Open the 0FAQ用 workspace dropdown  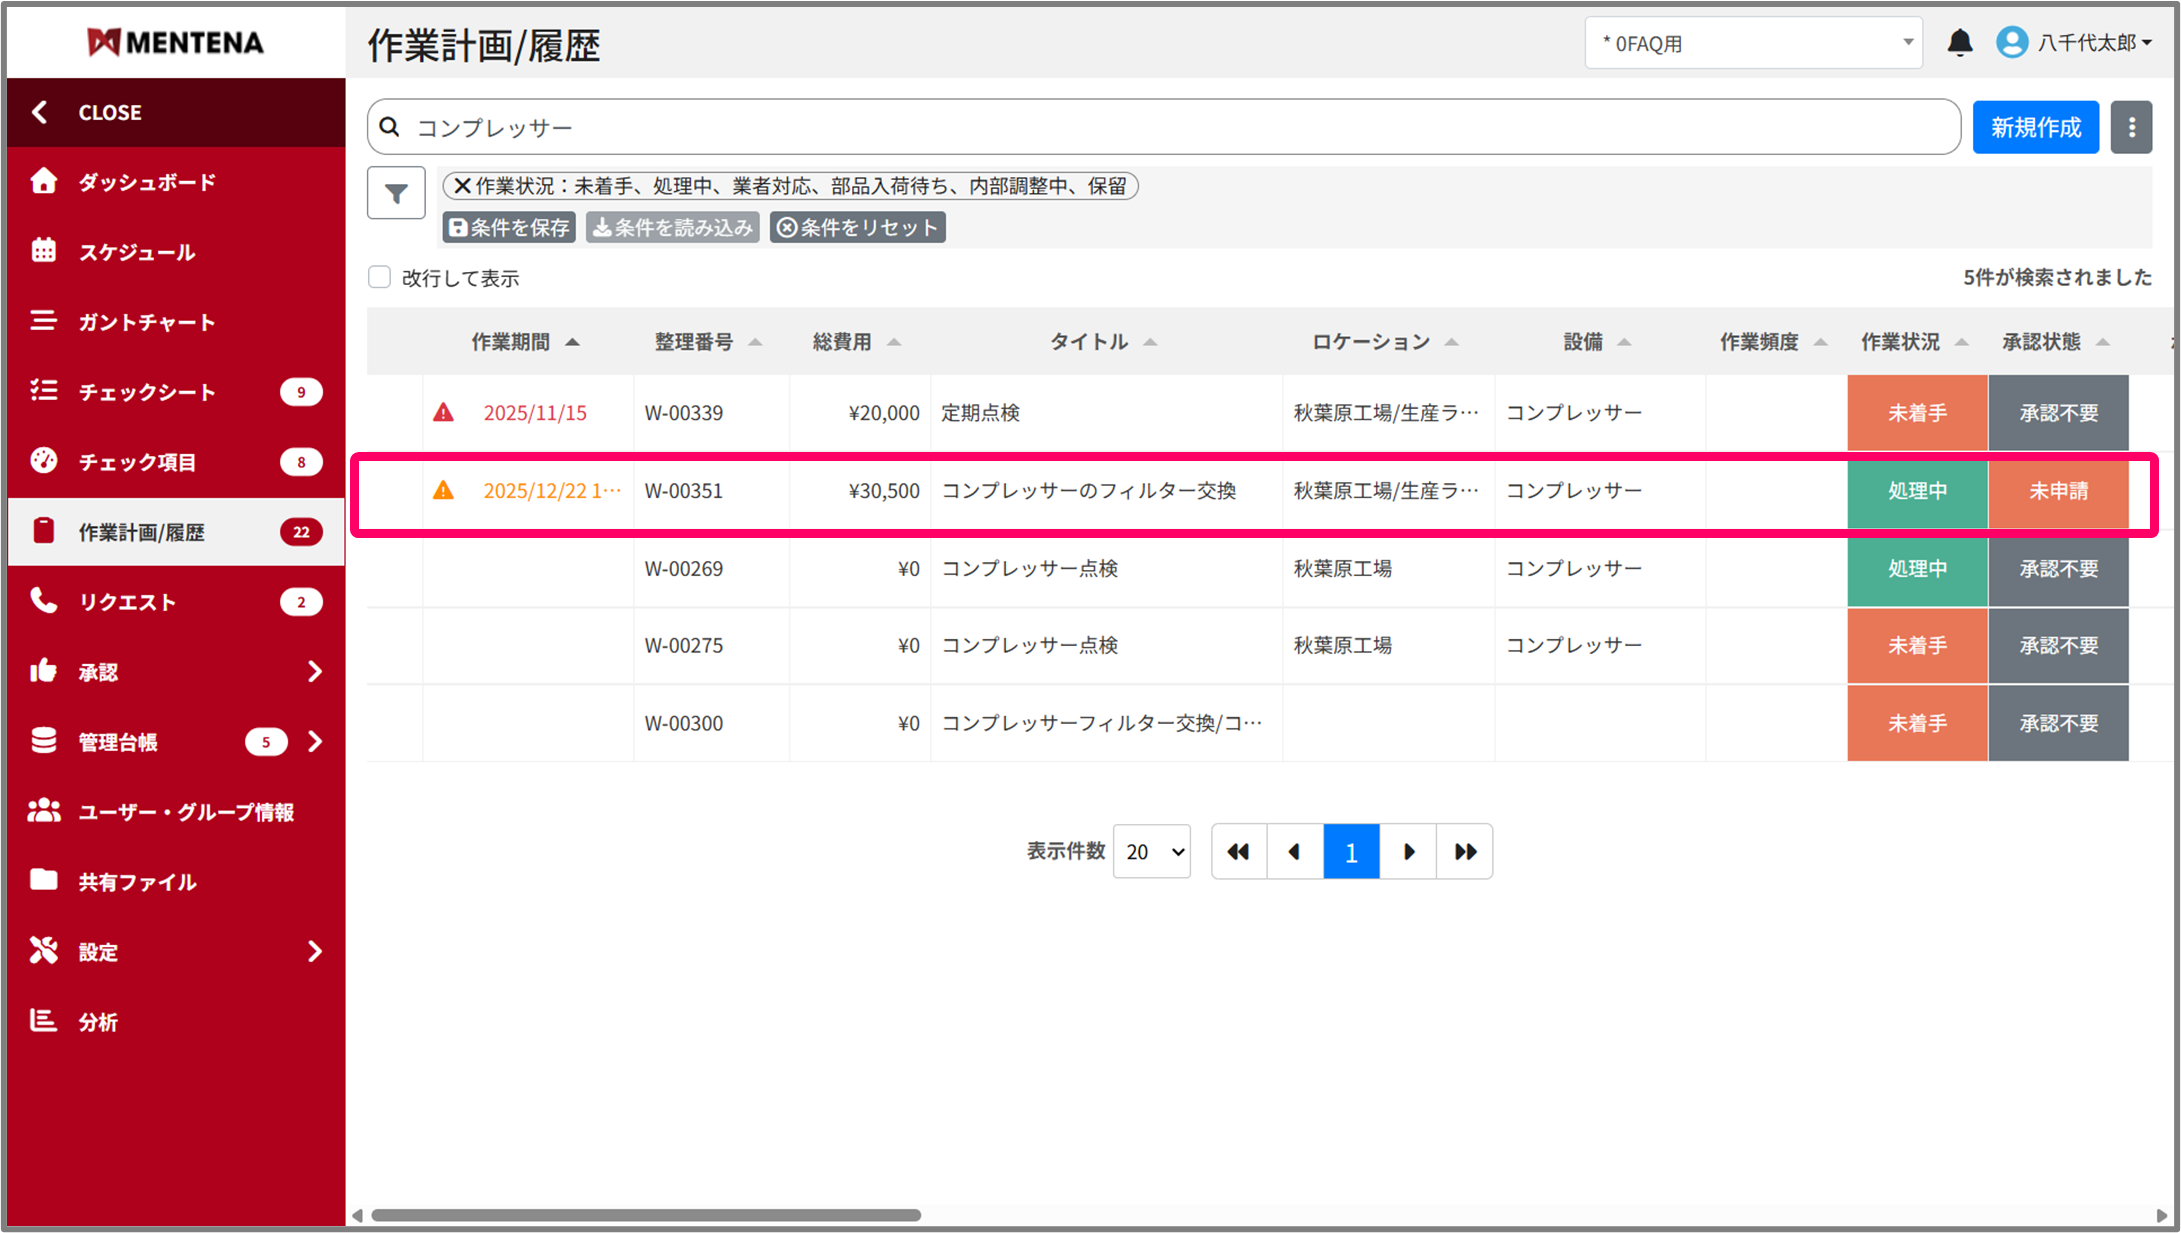[x=1753, y=43]
